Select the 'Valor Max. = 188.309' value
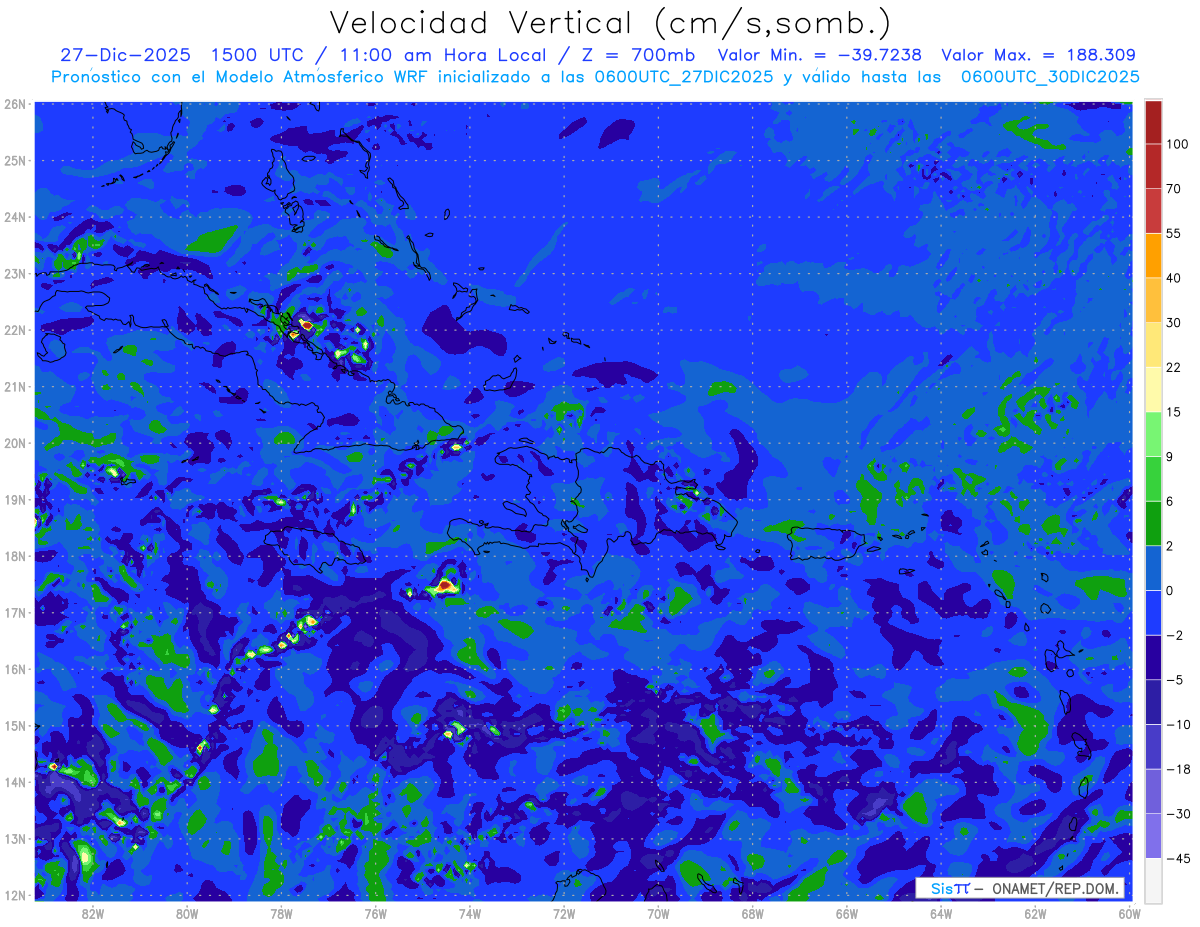 coord(1038,55)
